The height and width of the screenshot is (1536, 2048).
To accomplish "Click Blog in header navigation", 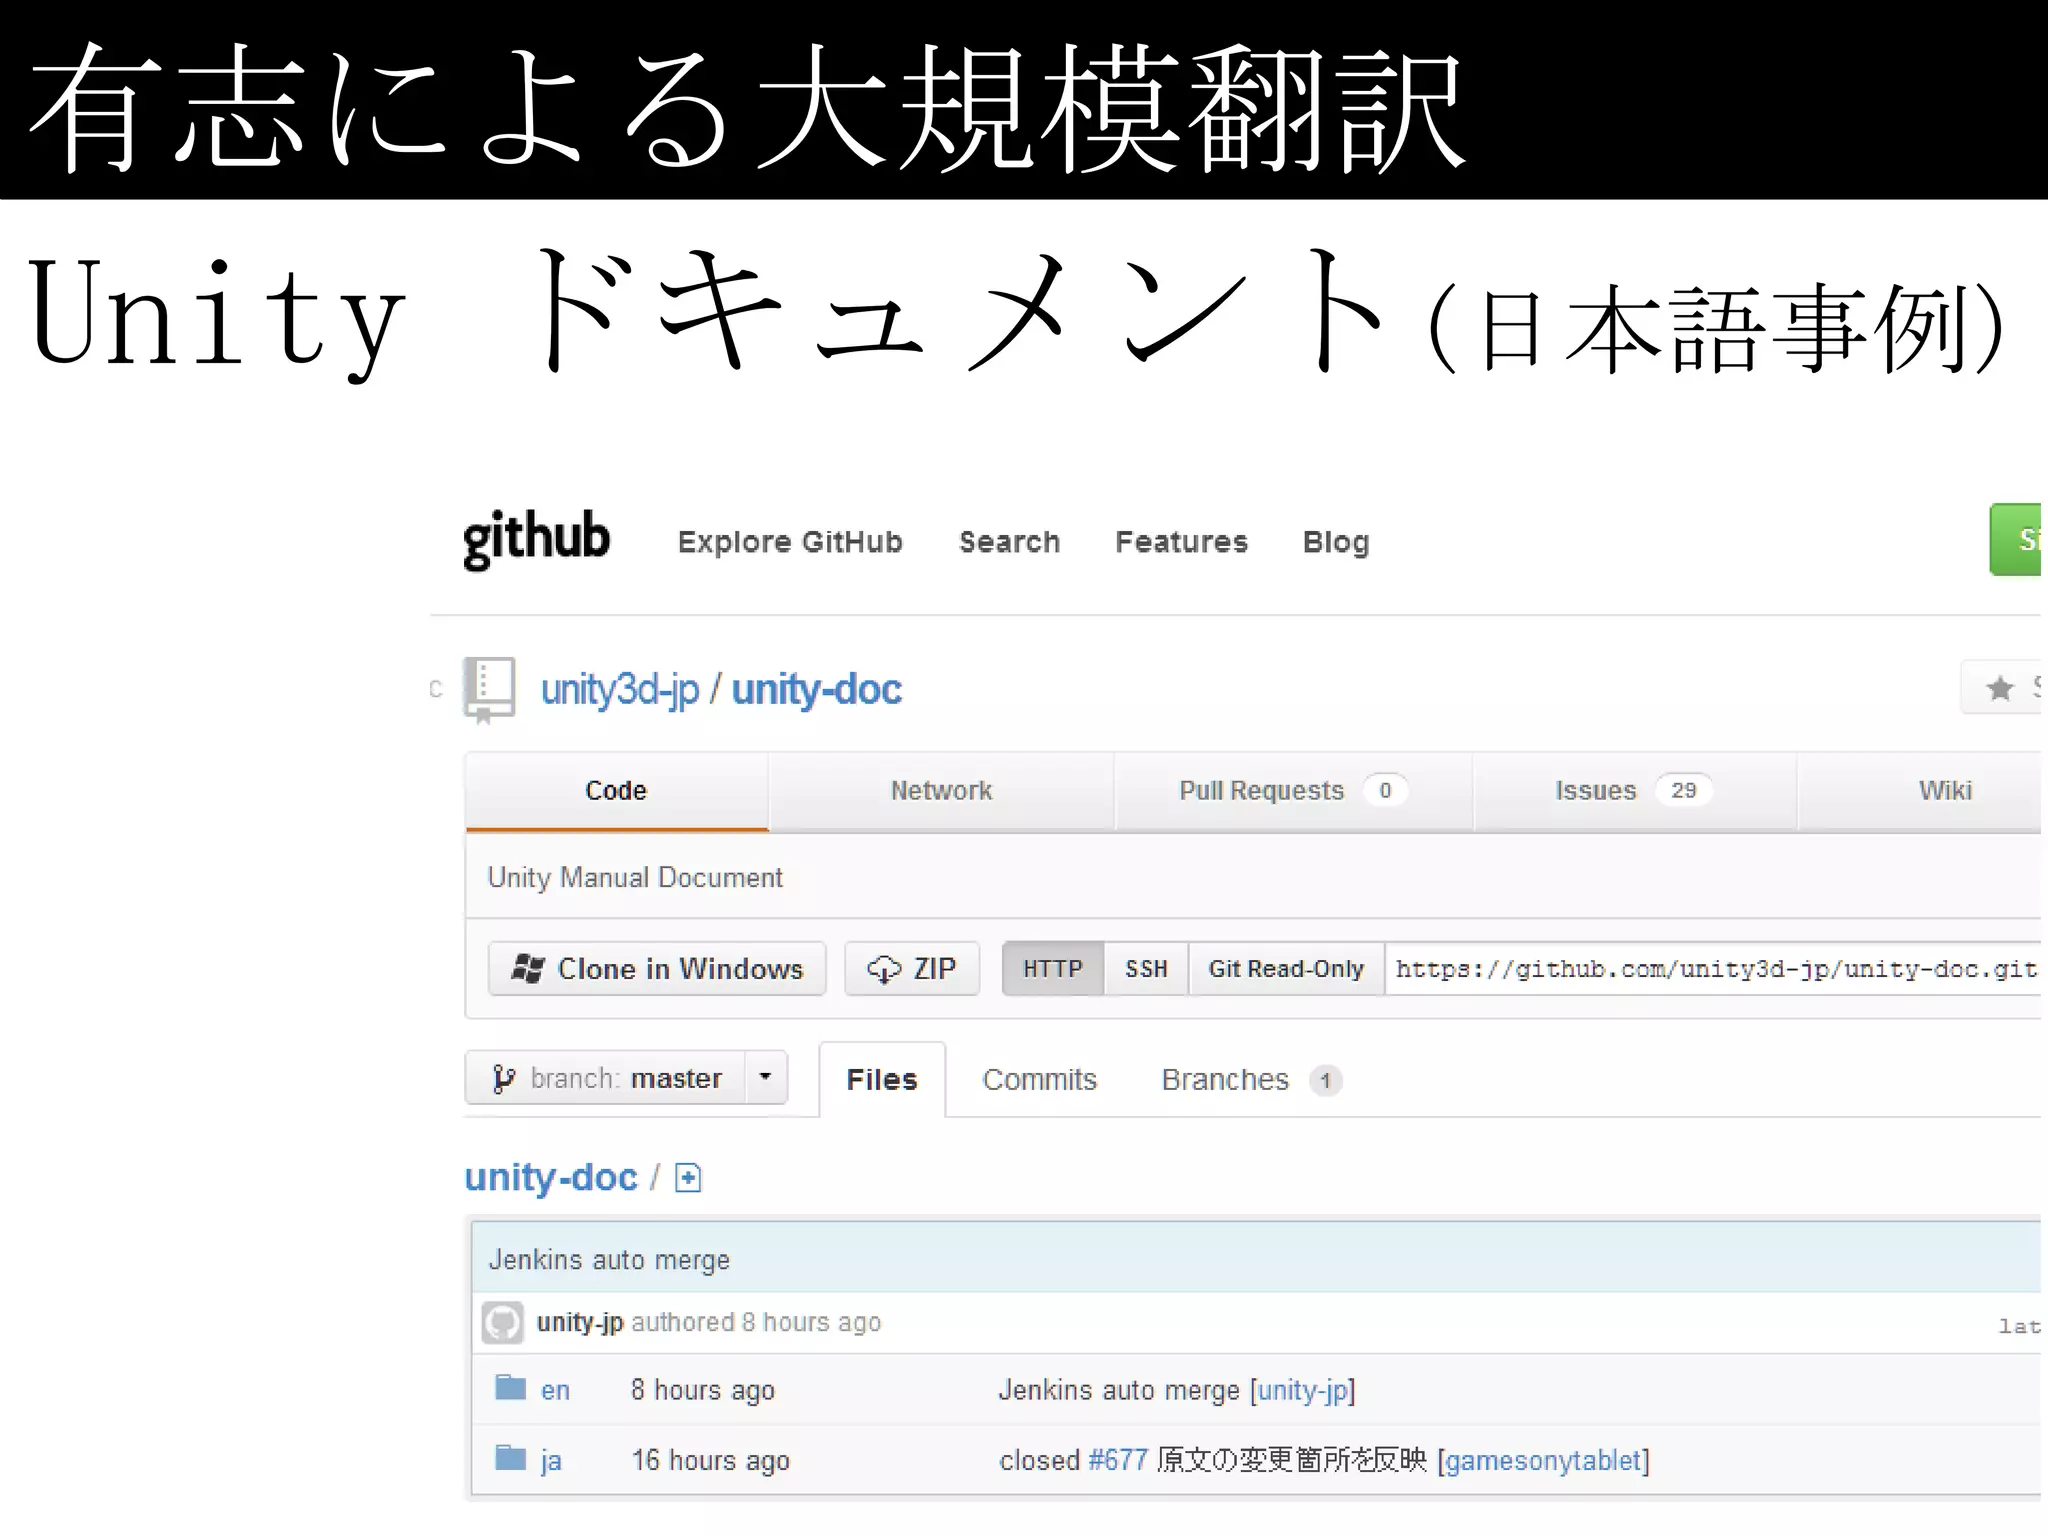I will [1336, 542].
